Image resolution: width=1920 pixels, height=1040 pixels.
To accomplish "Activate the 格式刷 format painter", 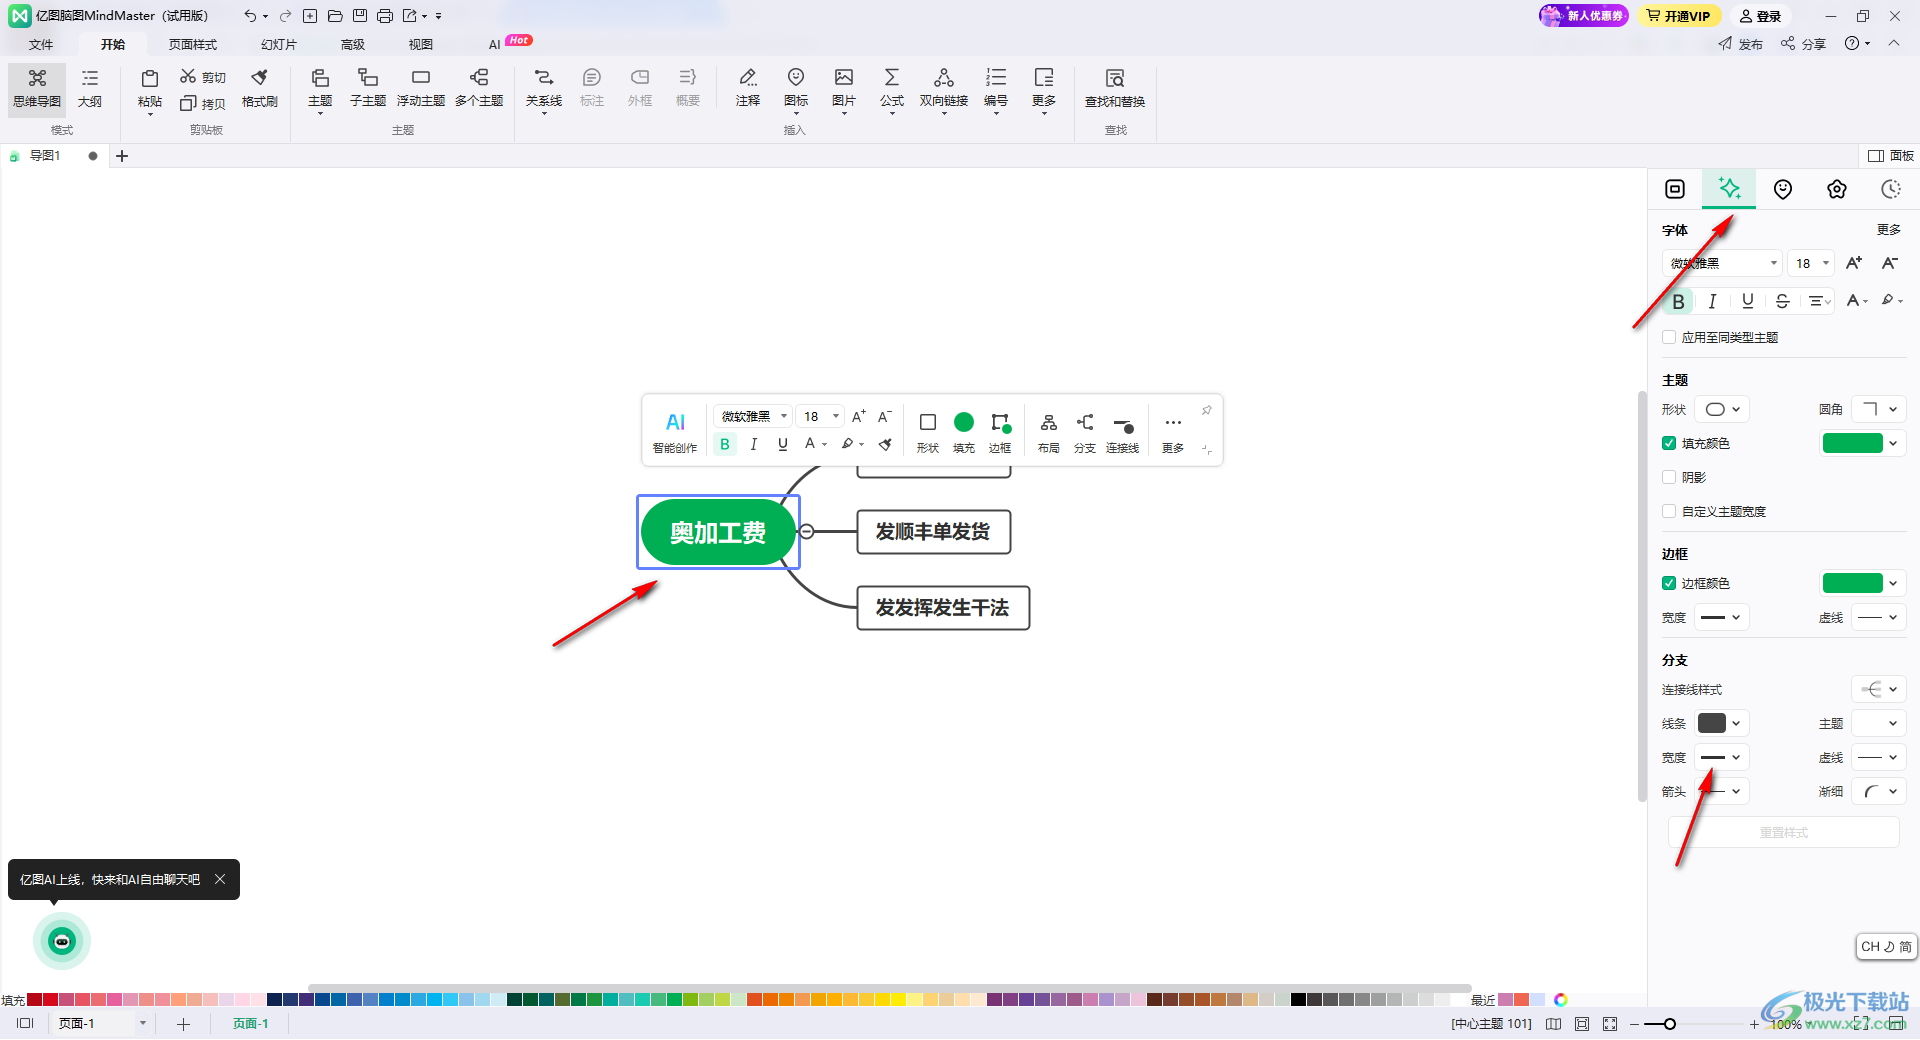I will click(260, 89).
